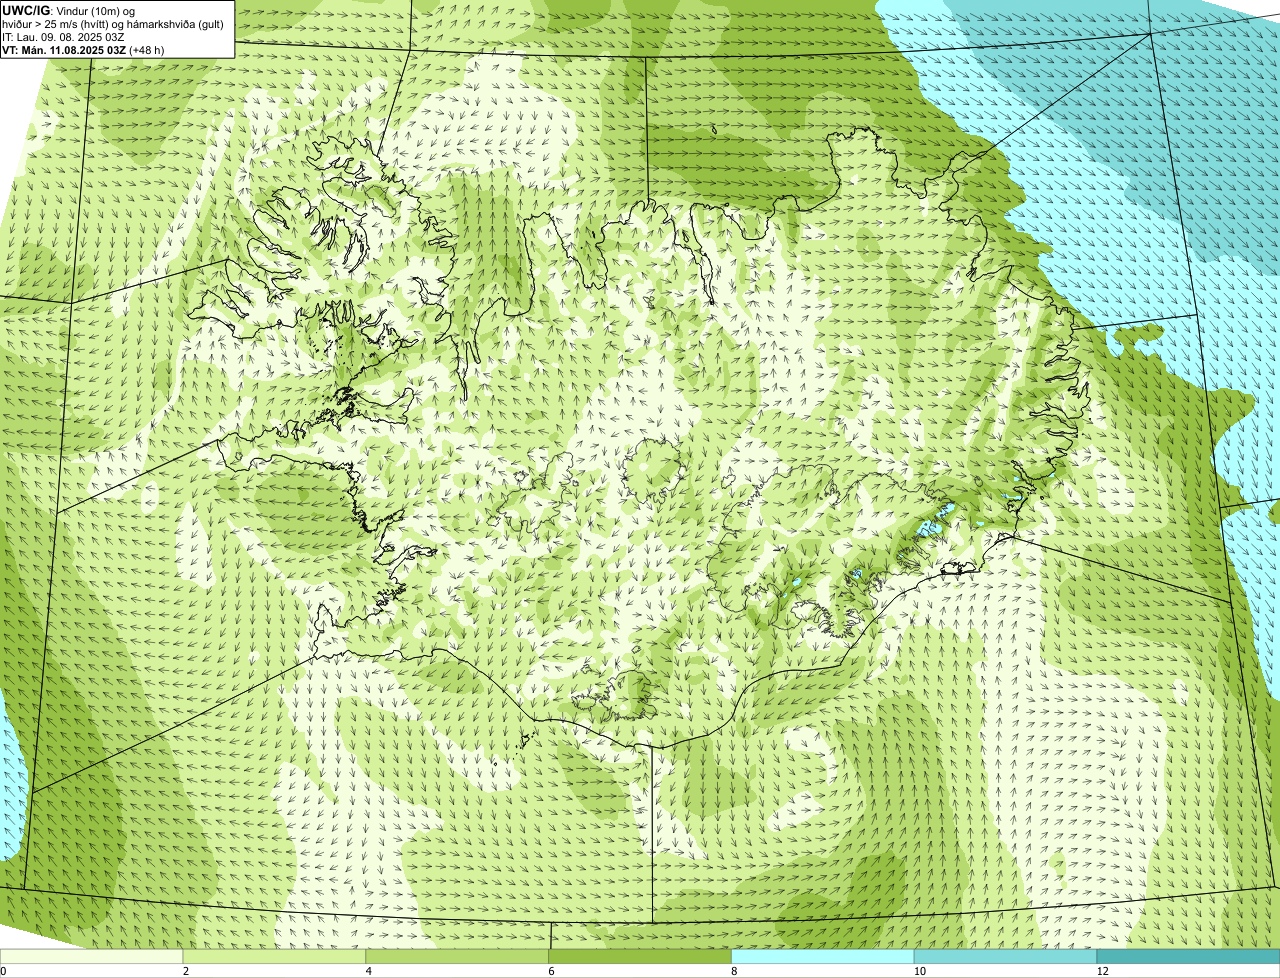This screenshot has width=1280, height=978.
Task: Click the above-12 m/s teal legend swatch
Action: click(x=1189, y=956)
